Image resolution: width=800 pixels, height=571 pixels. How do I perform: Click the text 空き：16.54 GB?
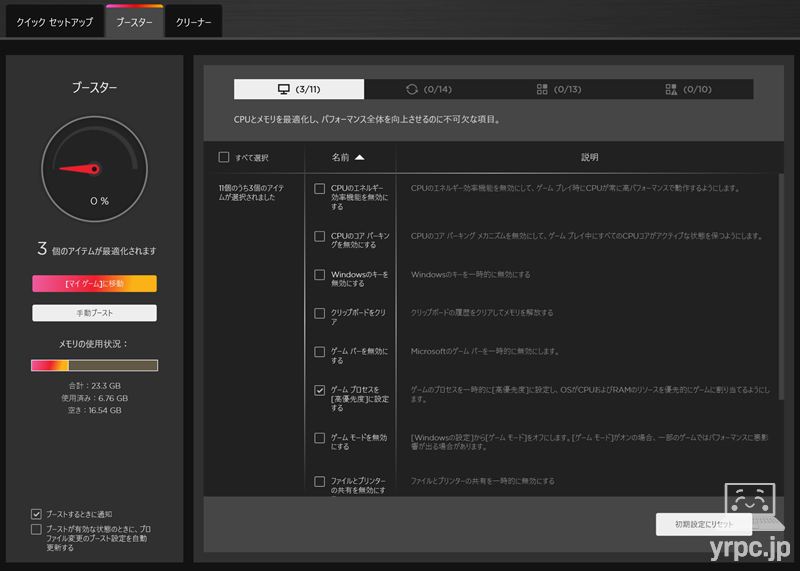pyautogui.click(x=94, y=410)
